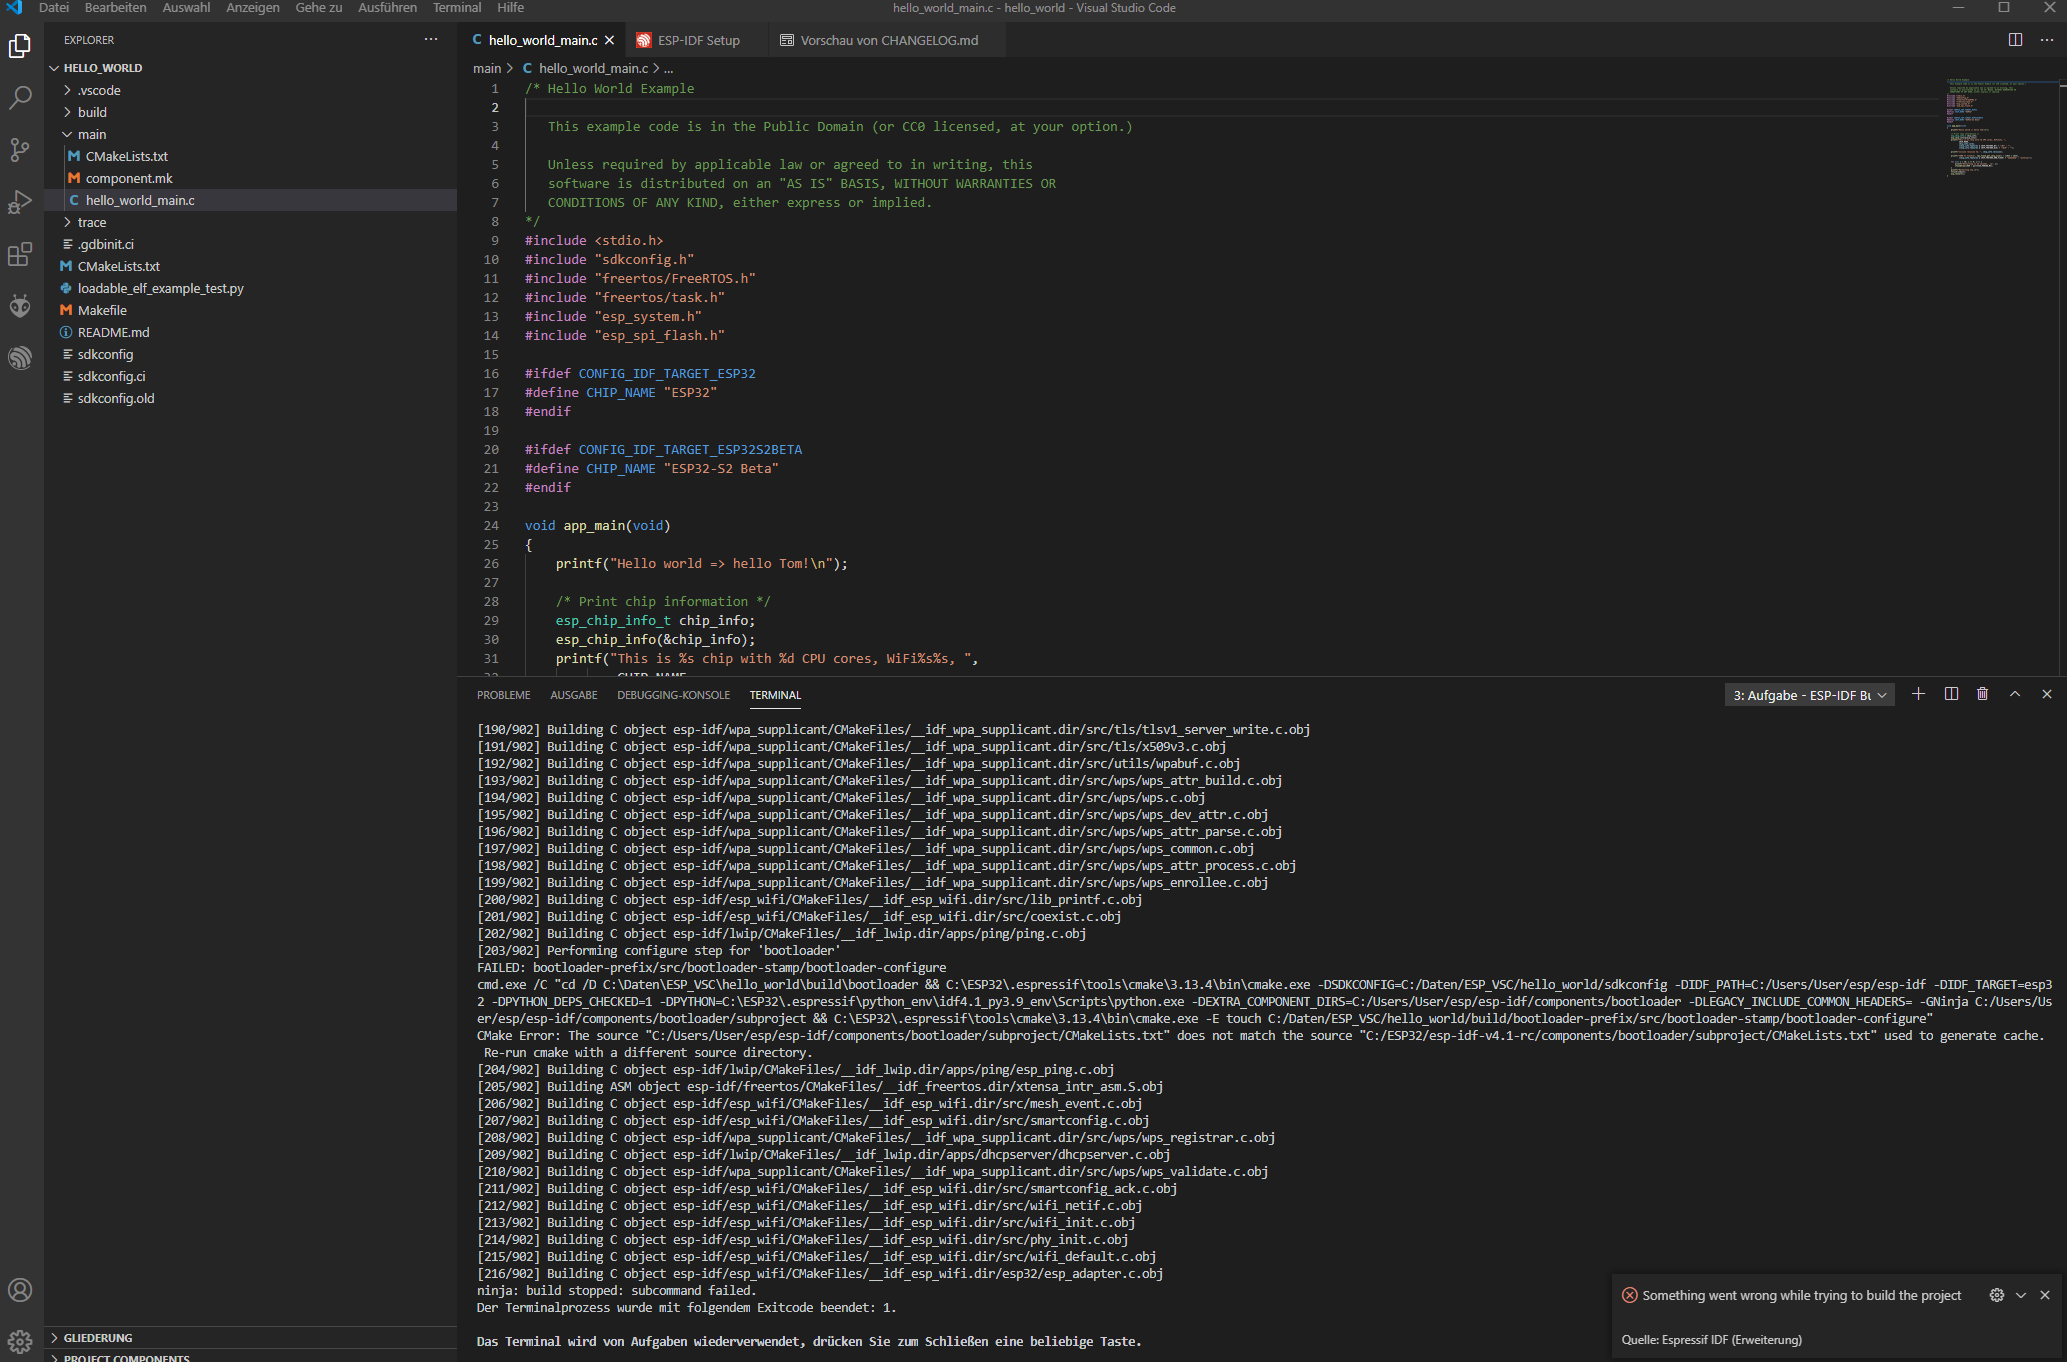Screen dimensions: 2067x1362
Task: Kill terminal with trash icon
Action: pos(1983,694)
